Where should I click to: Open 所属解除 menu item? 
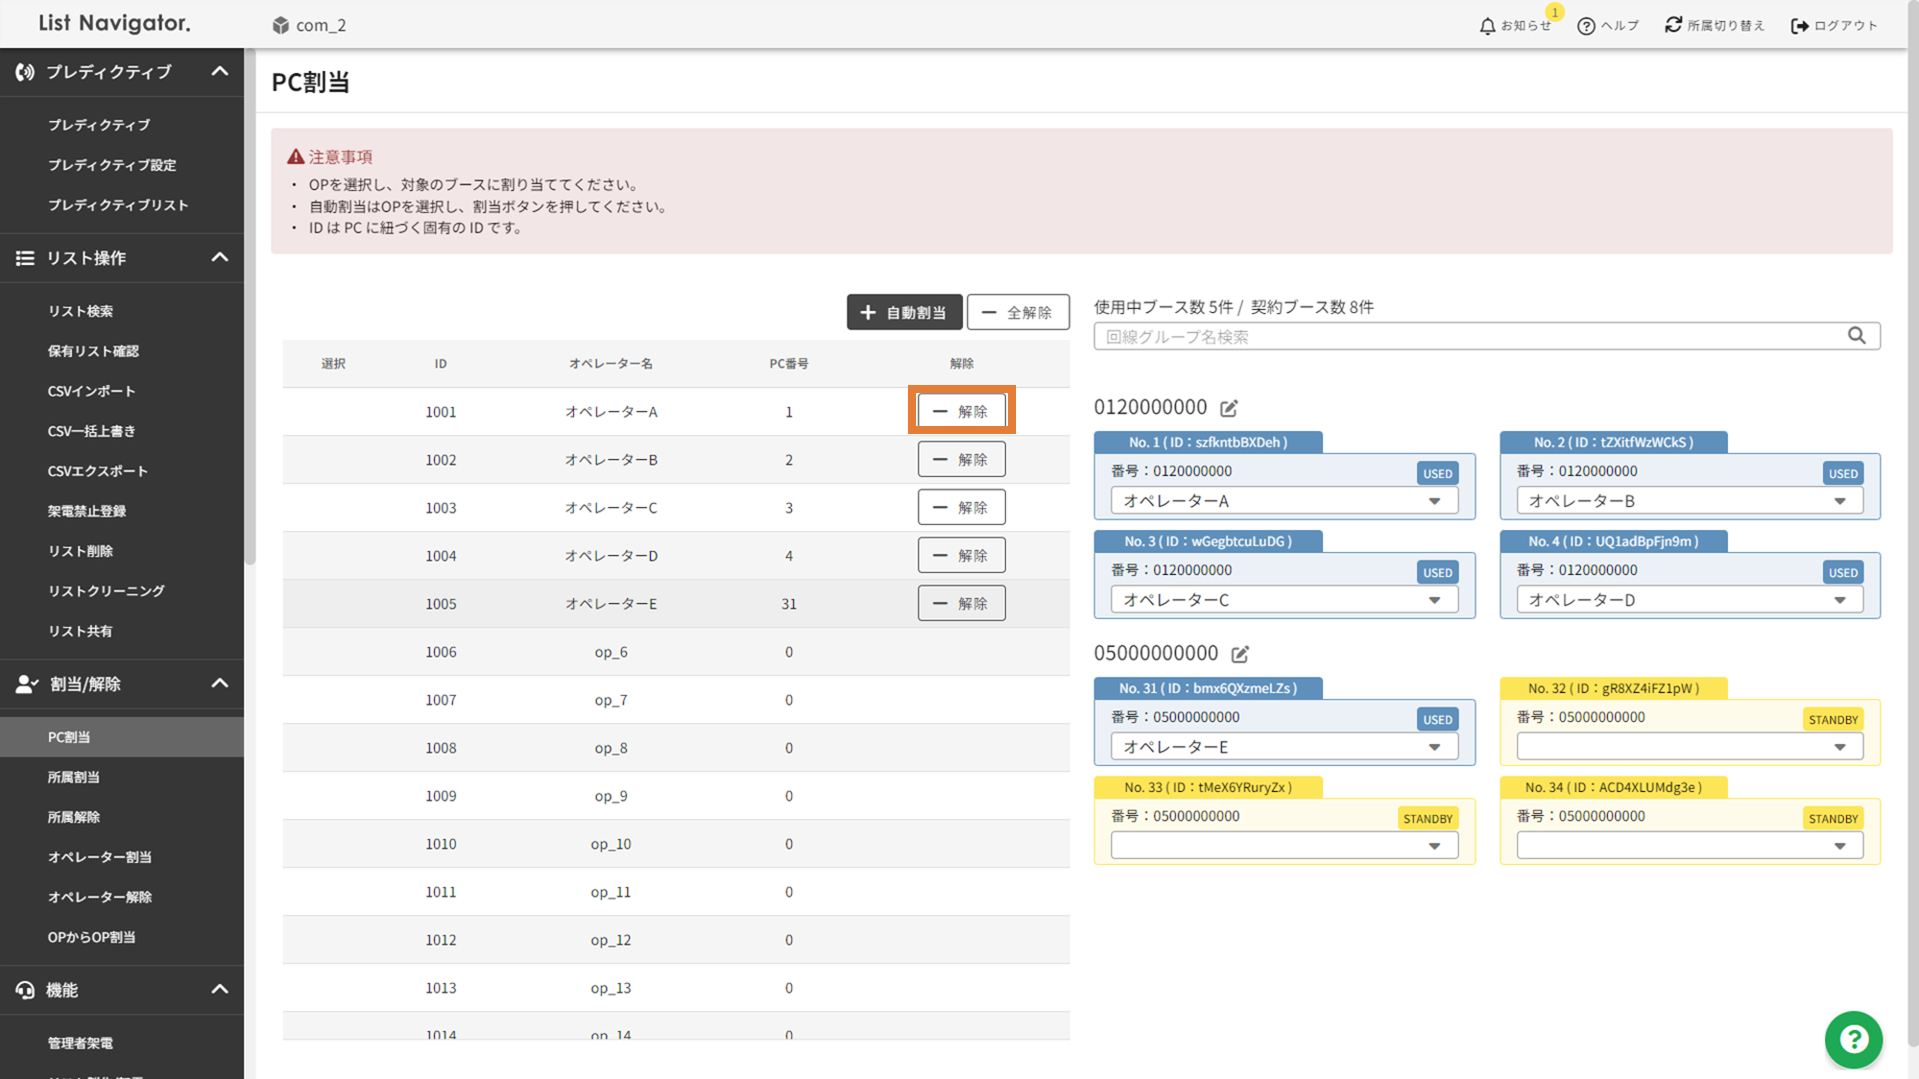click(74, 817)
